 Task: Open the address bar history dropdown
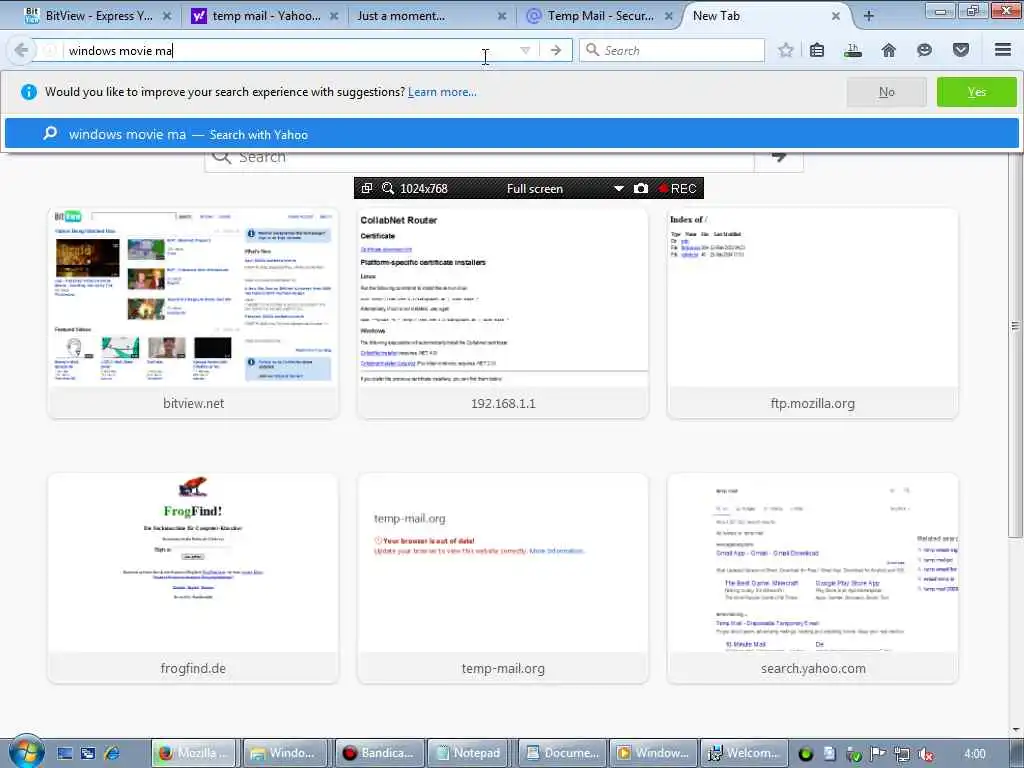[525, 50]
